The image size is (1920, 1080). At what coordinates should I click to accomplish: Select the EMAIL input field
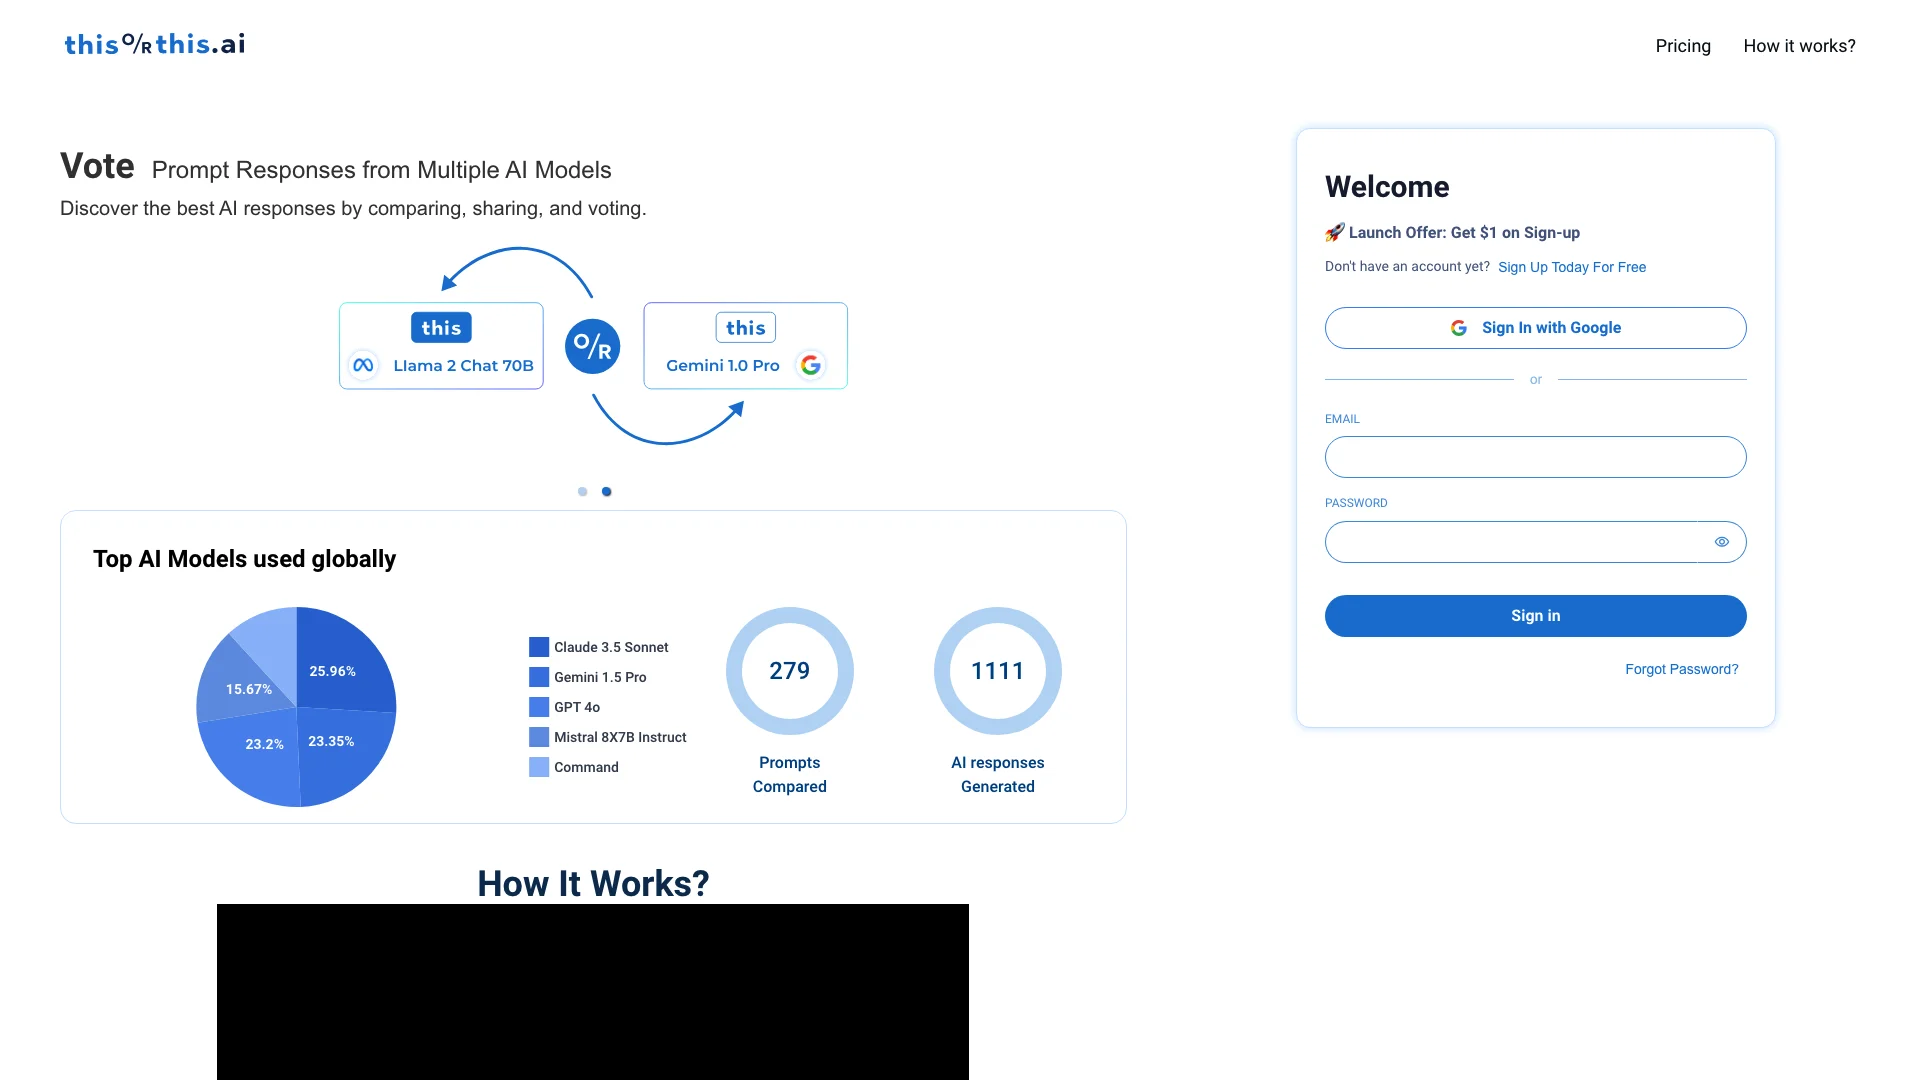(1535, 456)
